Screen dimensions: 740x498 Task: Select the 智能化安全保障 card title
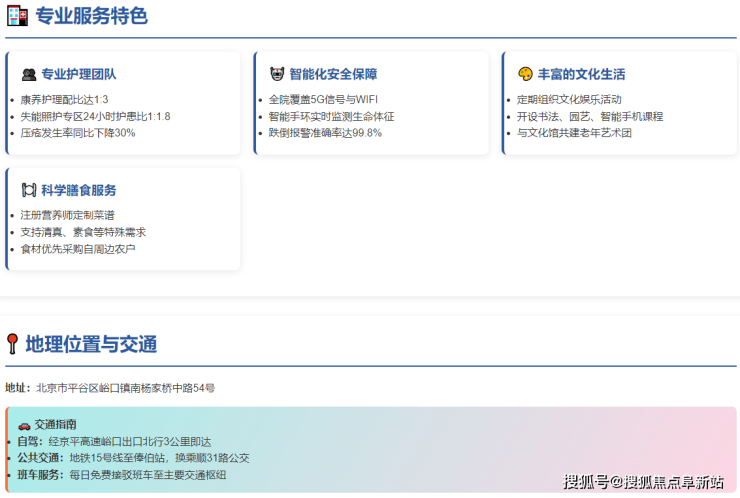[x=333, y=75]
